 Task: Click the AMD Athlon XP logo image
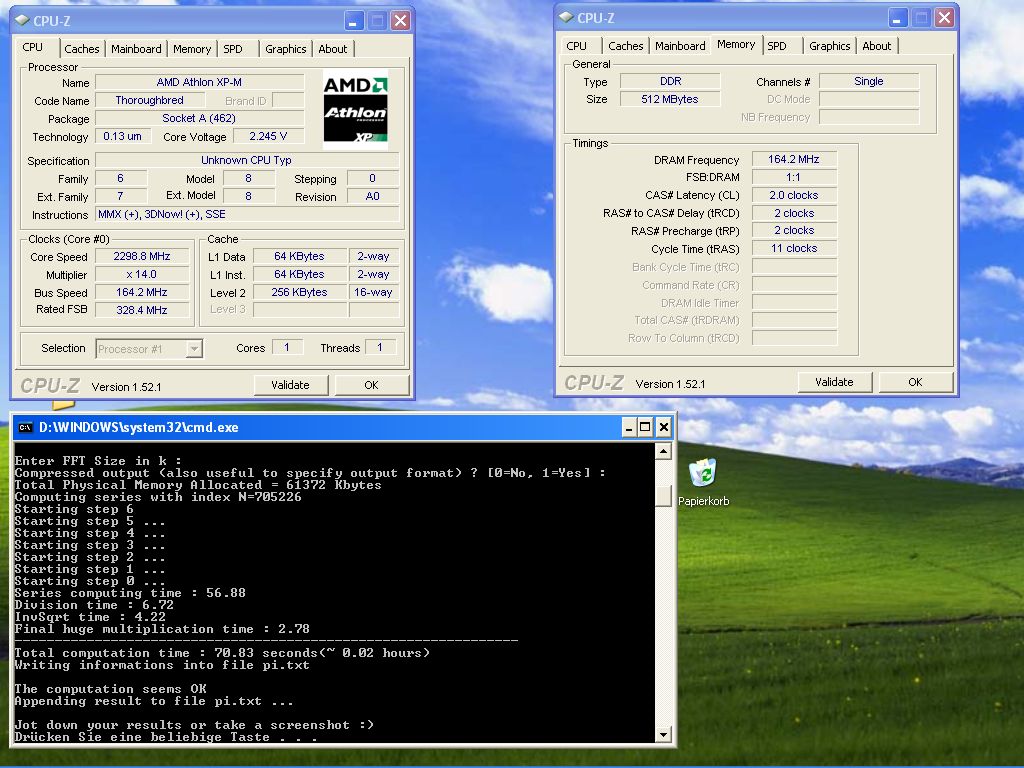click(x=355, y=110)
